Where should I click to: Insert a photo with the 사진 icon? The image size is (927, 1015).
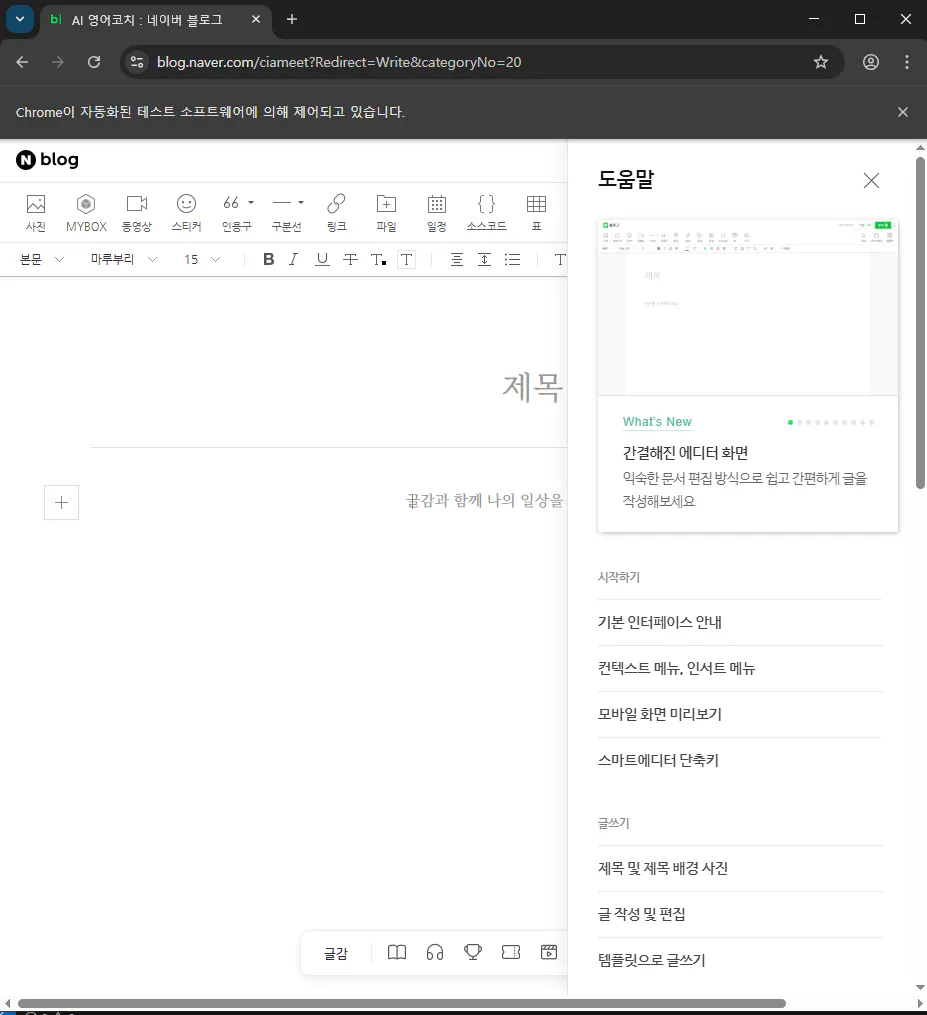[36, 212]
